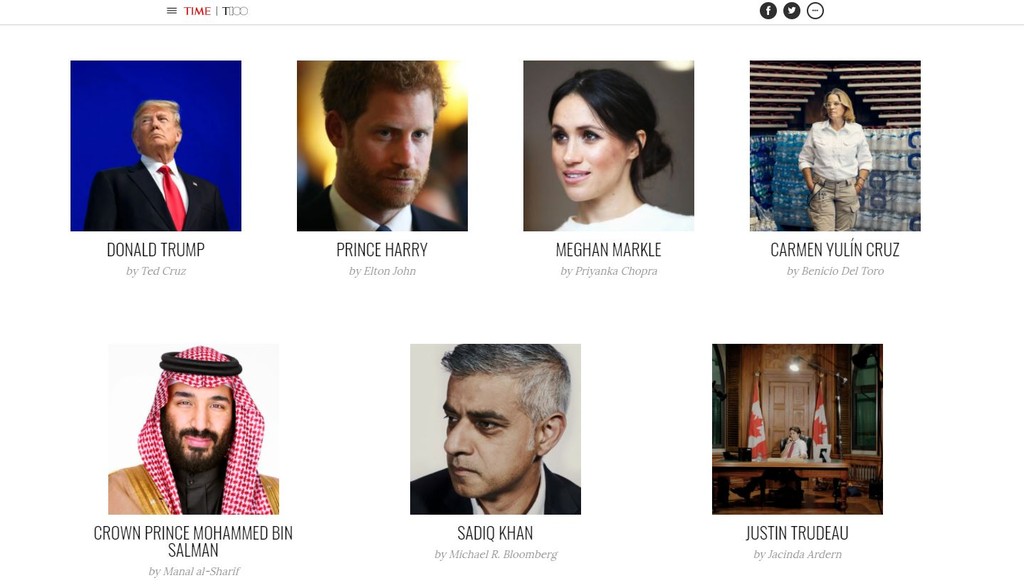1024x588 pixels.
Task: Open Meghan Markle portrait thumbnail
Action: 609,146
